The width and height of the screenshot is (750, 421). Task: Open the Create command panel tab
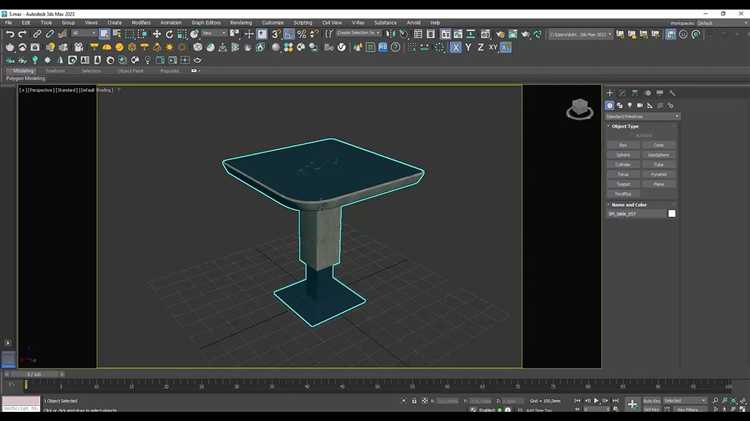[x=610, y=93]
